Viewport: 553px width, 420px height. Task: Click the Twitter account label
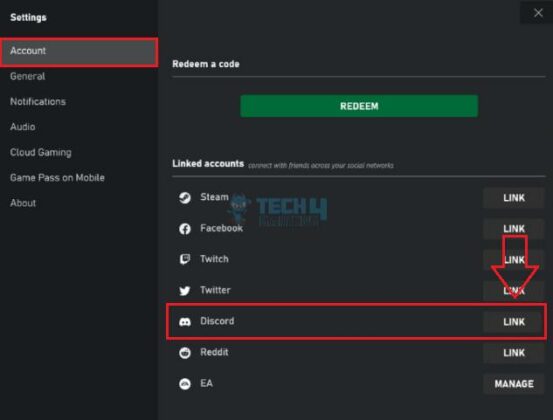point(215,290)
